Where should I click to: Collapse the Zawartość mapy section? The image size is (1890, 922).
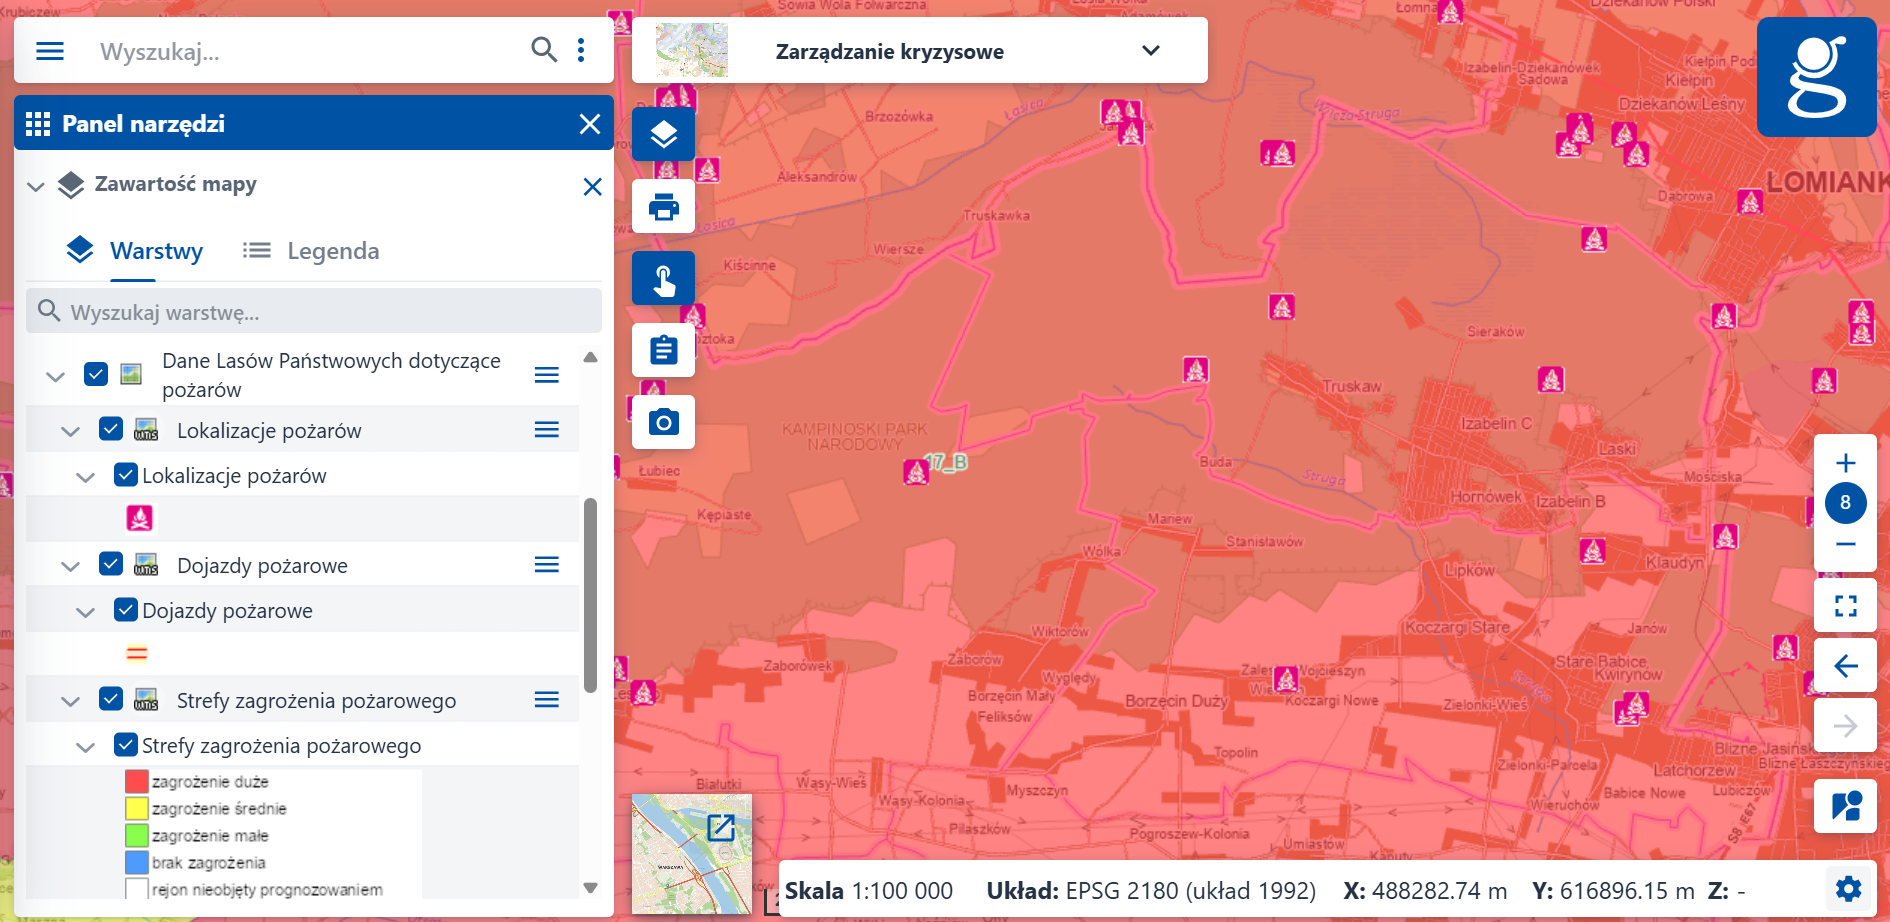[x=35, y=185]
